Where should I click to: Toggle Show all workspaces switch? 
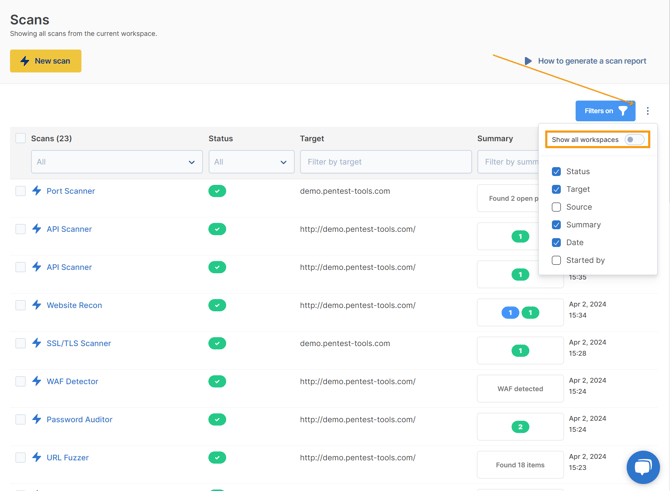(634, 139)
